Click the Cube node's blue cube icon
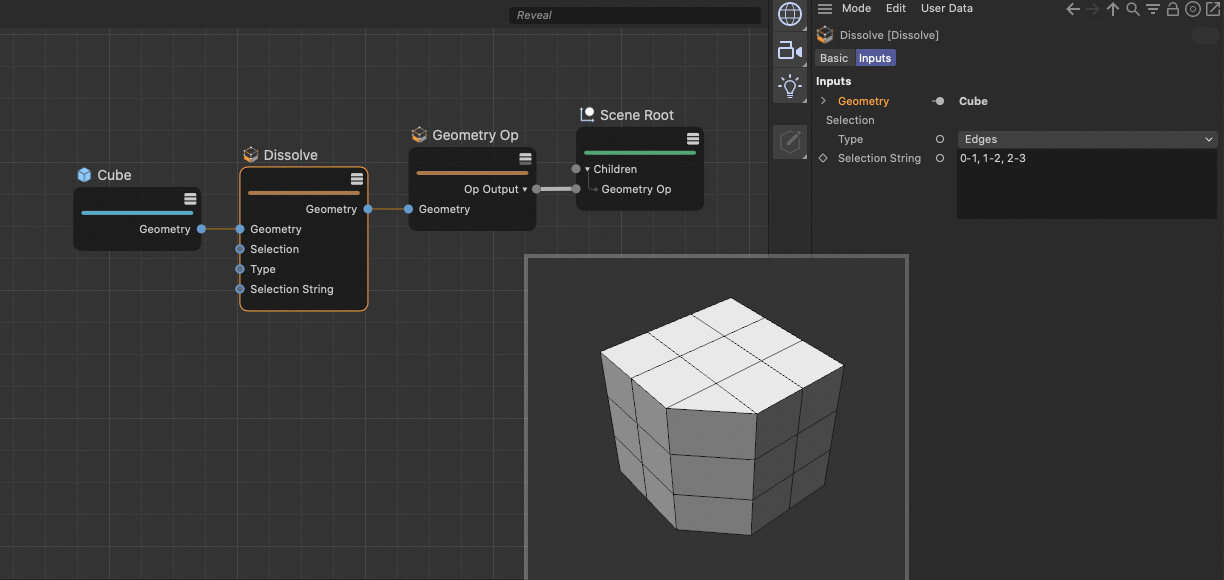1224x580 pixels. [85, 175]
